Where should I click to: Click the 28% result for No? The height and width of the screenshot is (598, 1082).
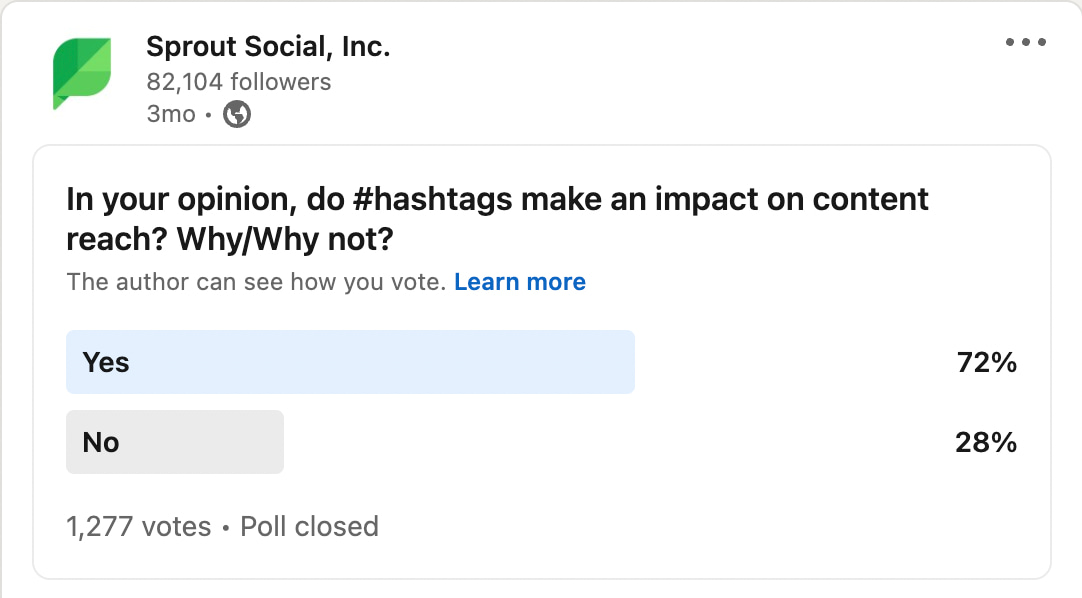coord(988,441)
